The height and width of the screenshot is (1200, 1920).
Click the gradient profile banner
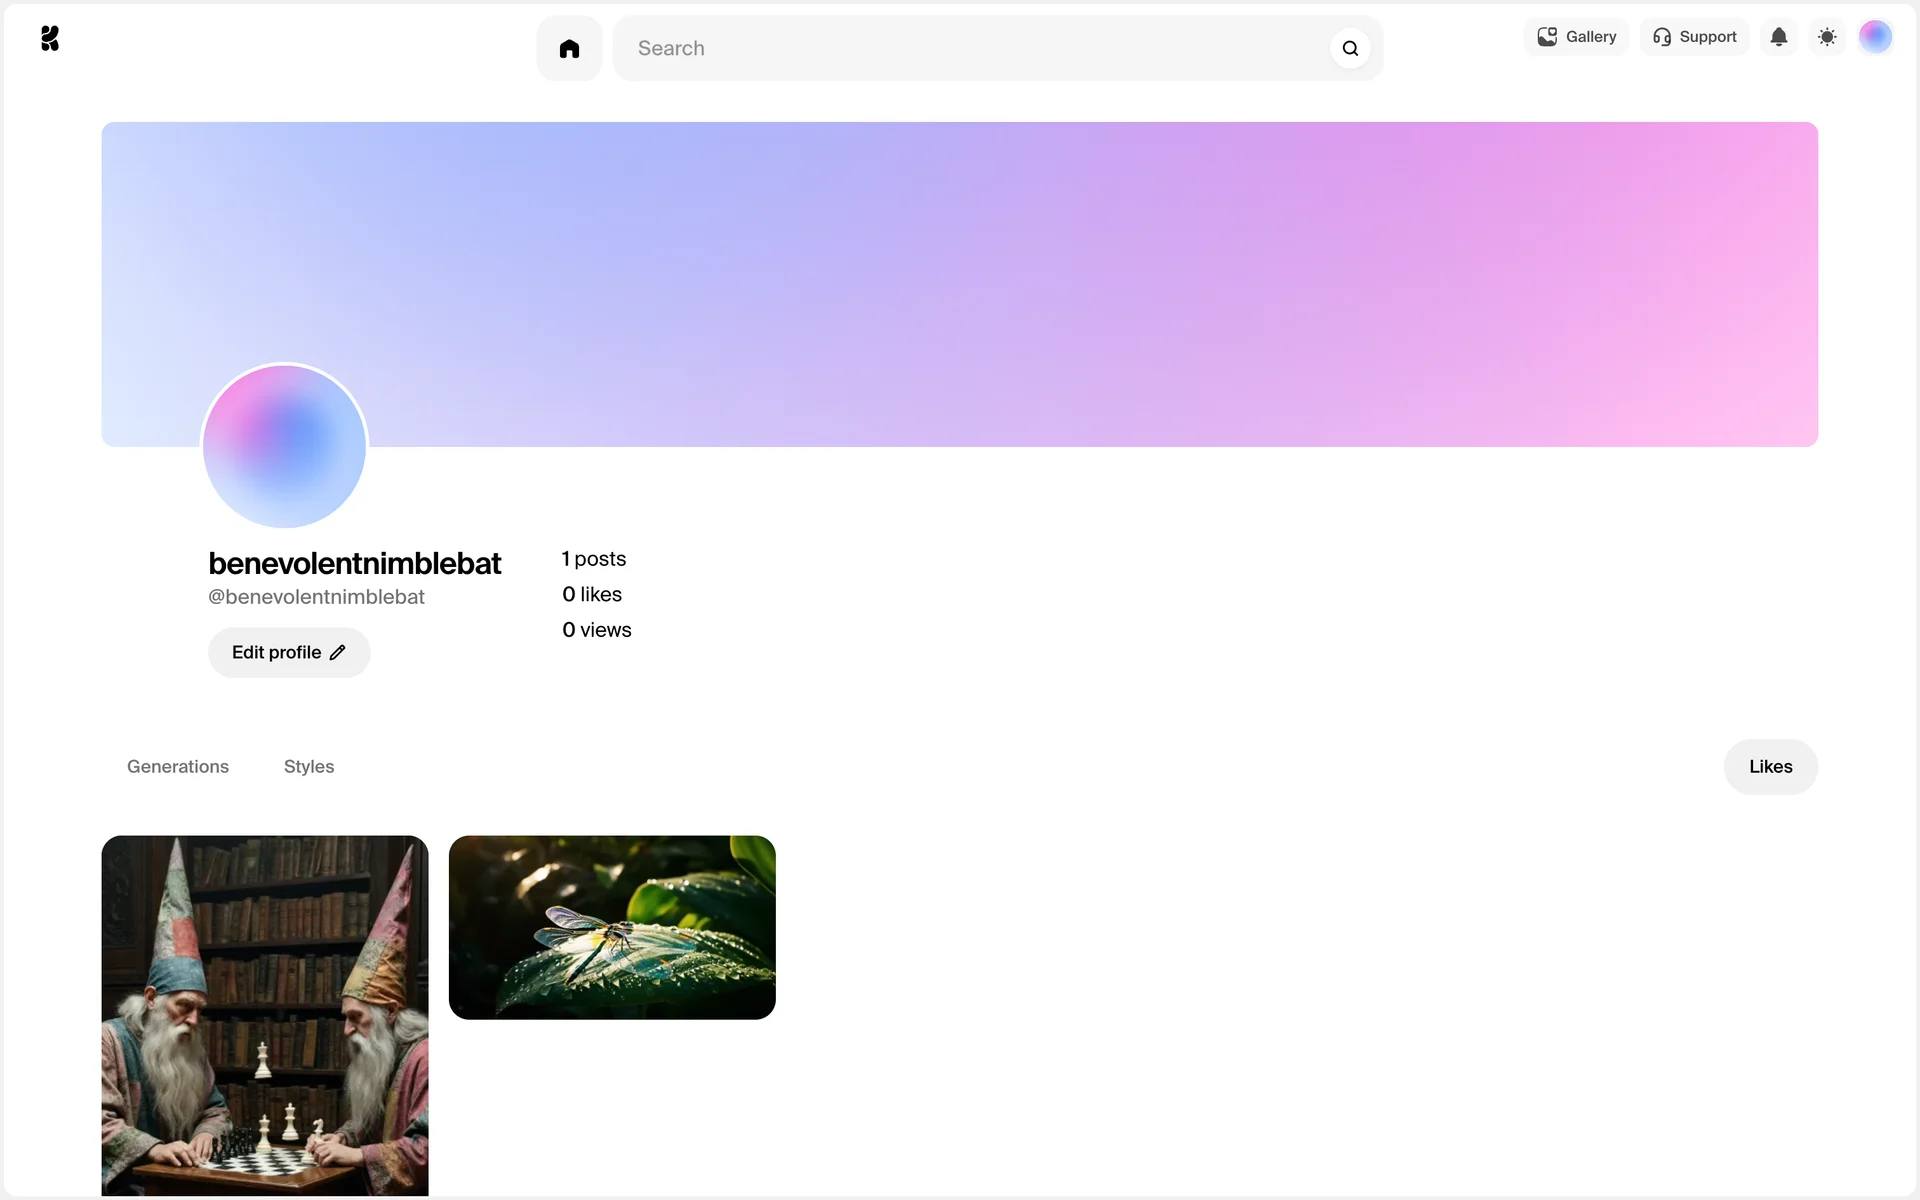pos(1000,280)
